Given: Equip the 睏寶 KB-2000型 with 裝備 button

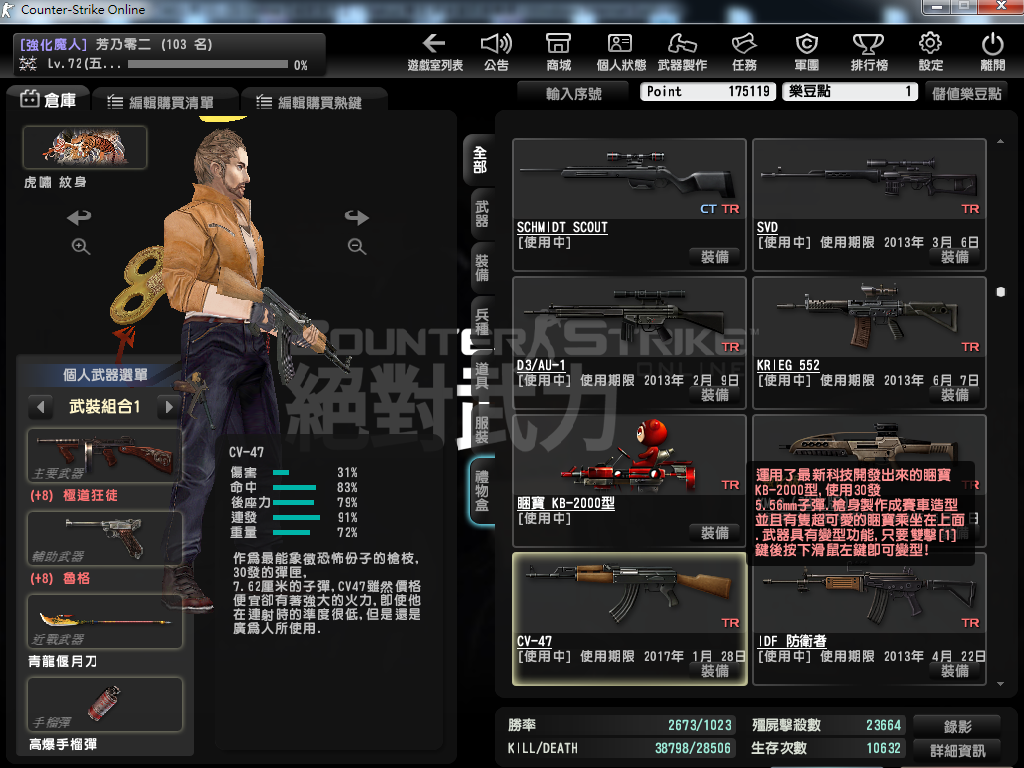Looking at the screenshot, I should (714, 532).
